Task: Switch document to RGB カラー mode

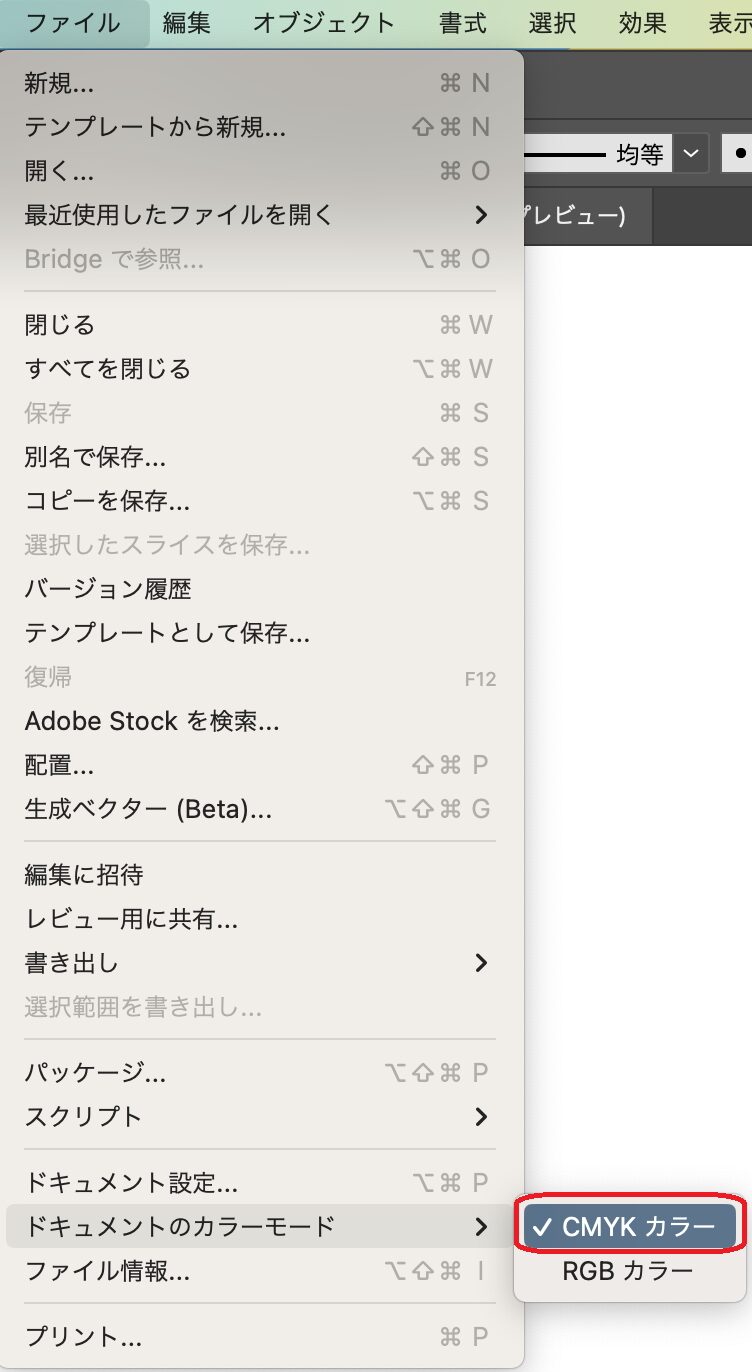Action: [628, 1271]
